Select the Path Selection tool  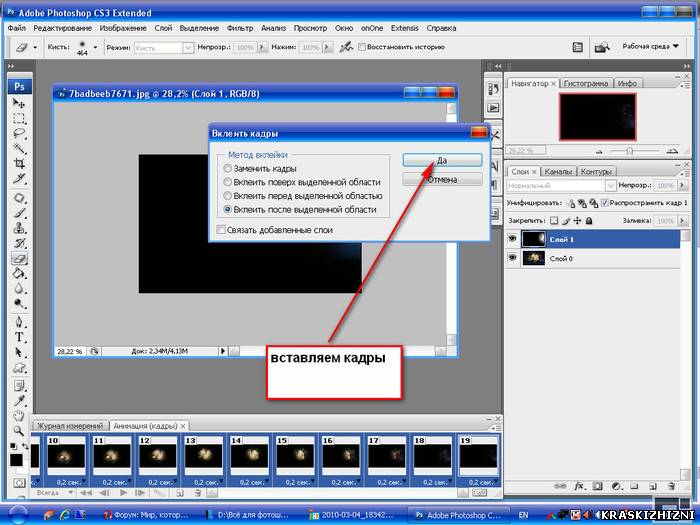point(19,352)
